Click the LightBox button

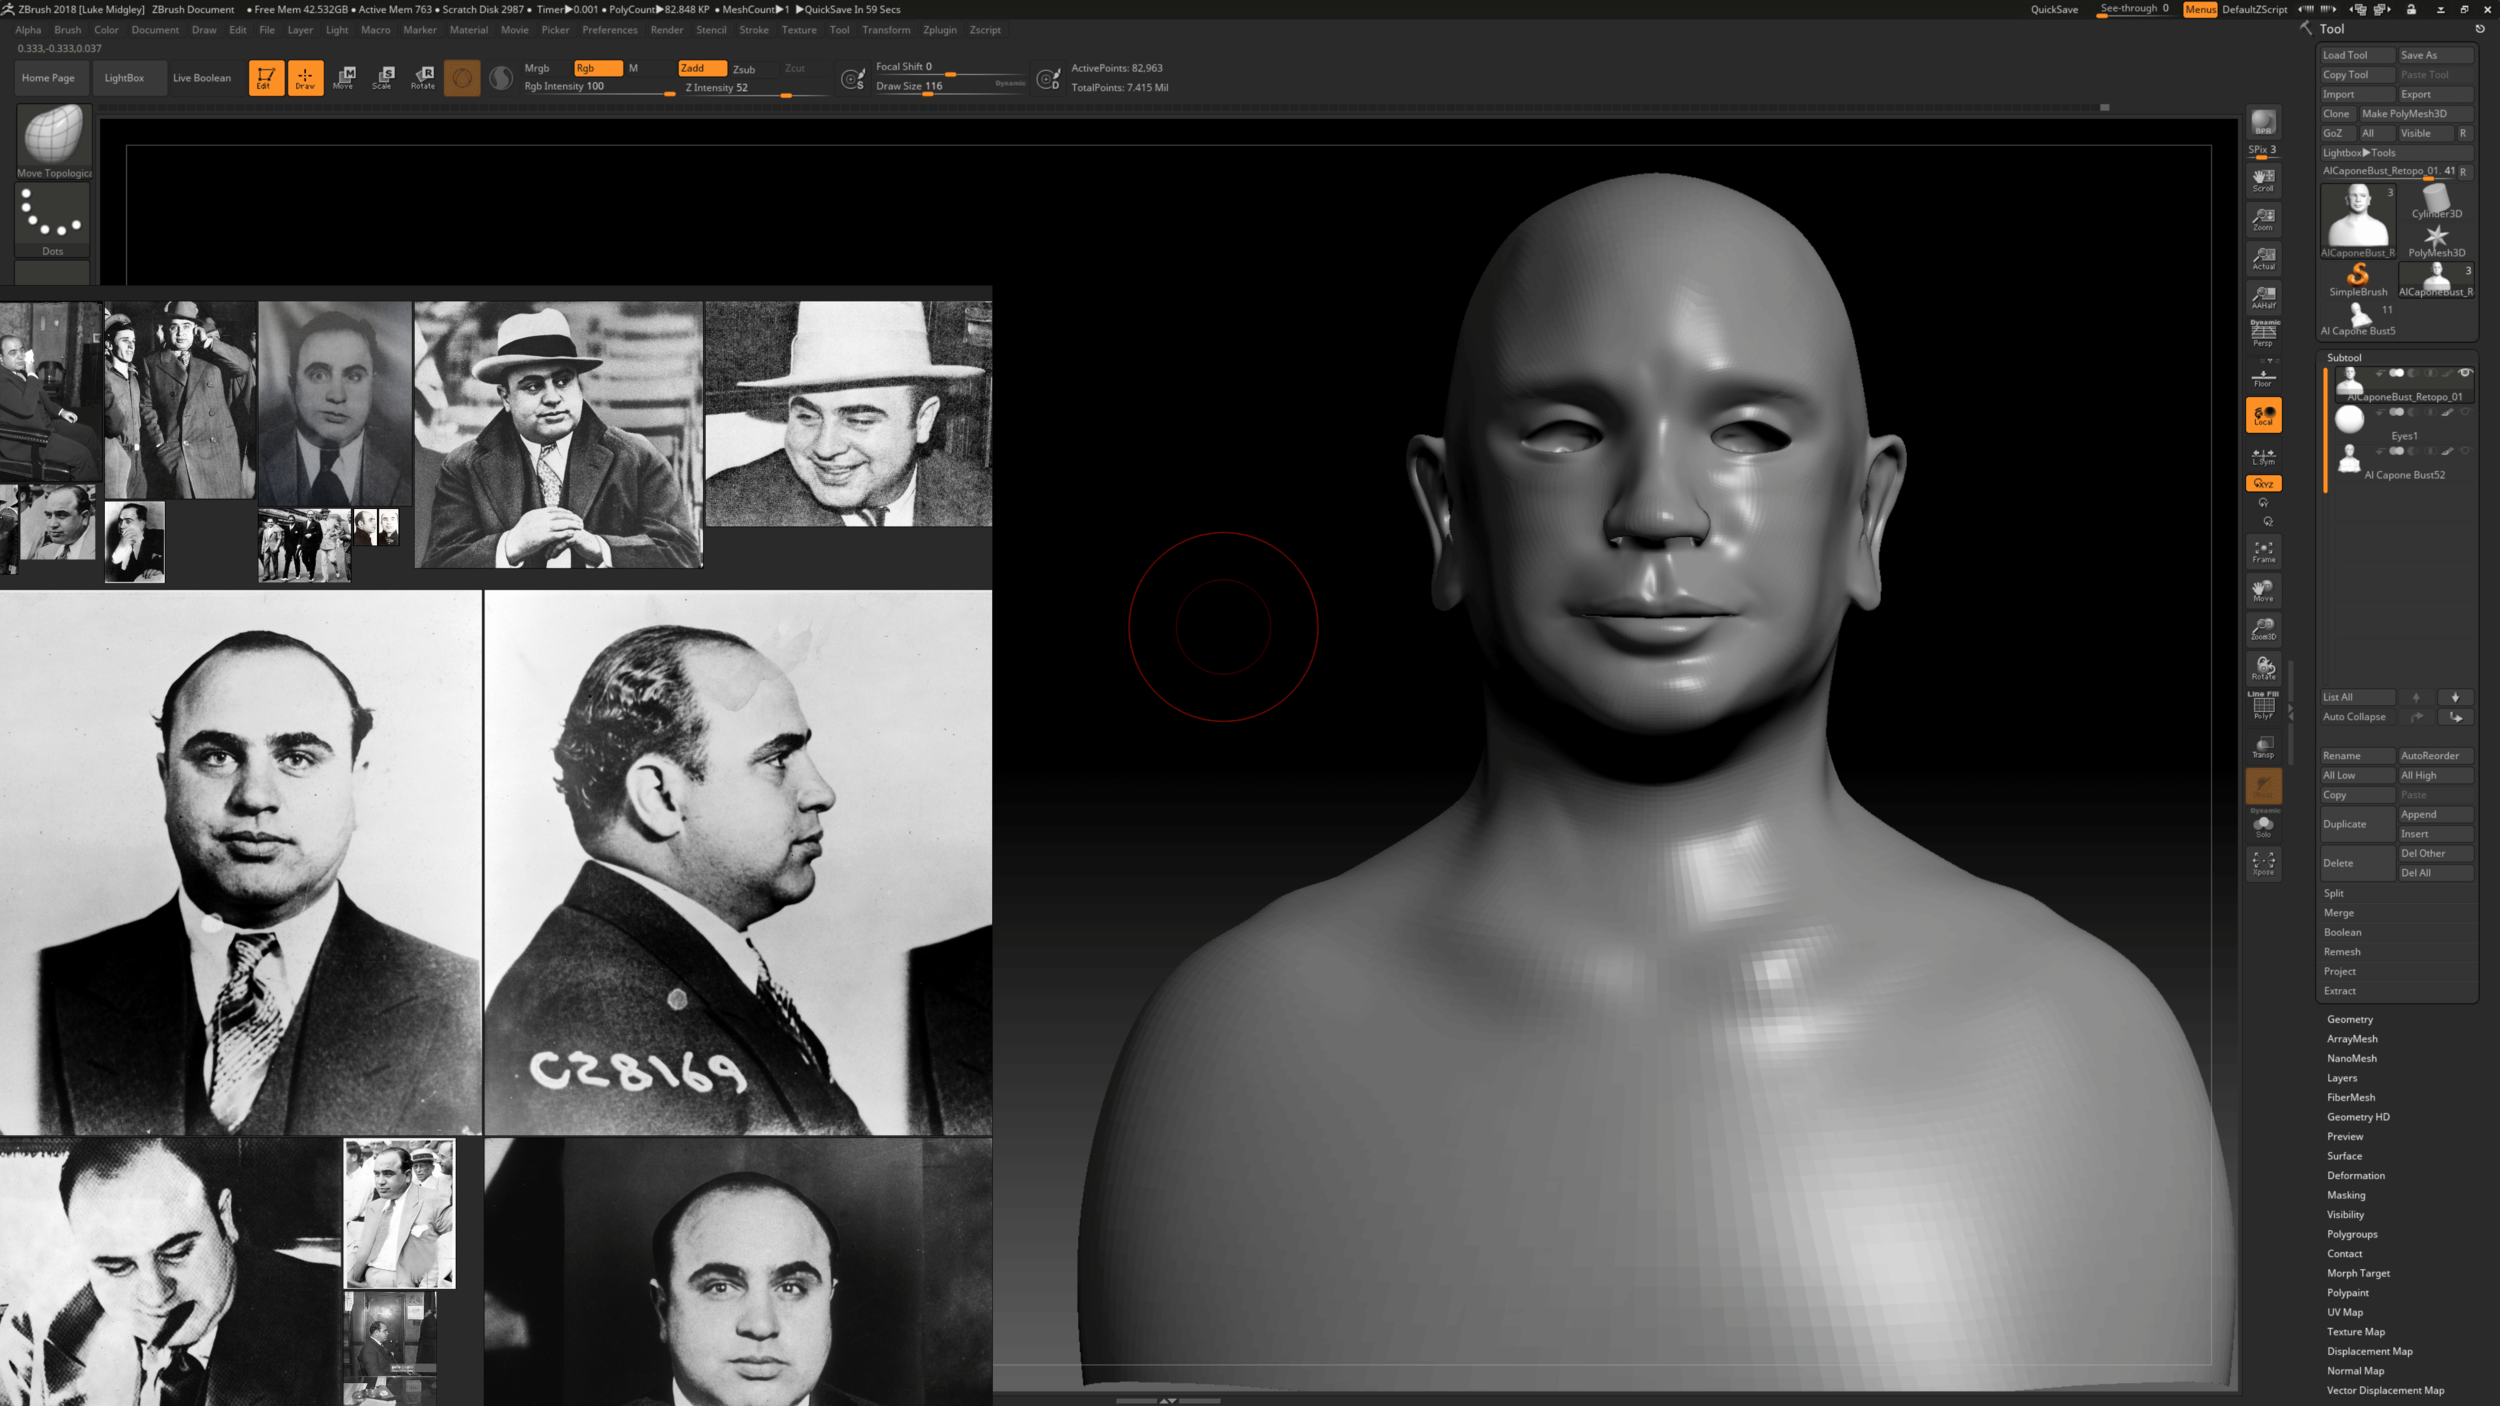(x=128, y=77)
